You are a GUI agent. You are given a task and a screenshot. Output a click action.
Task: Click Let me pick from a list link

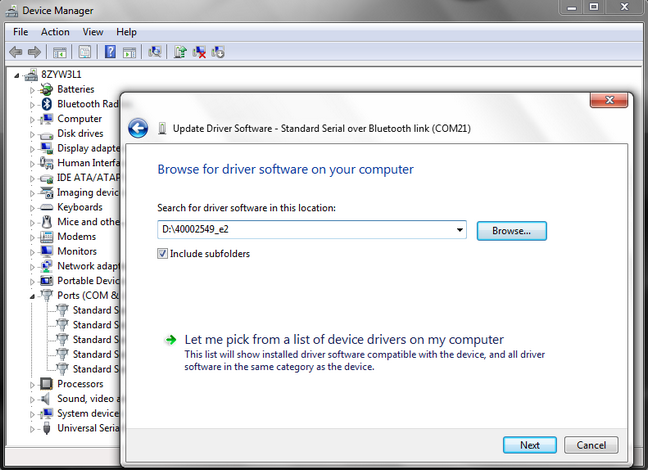(x=343, y=339)
